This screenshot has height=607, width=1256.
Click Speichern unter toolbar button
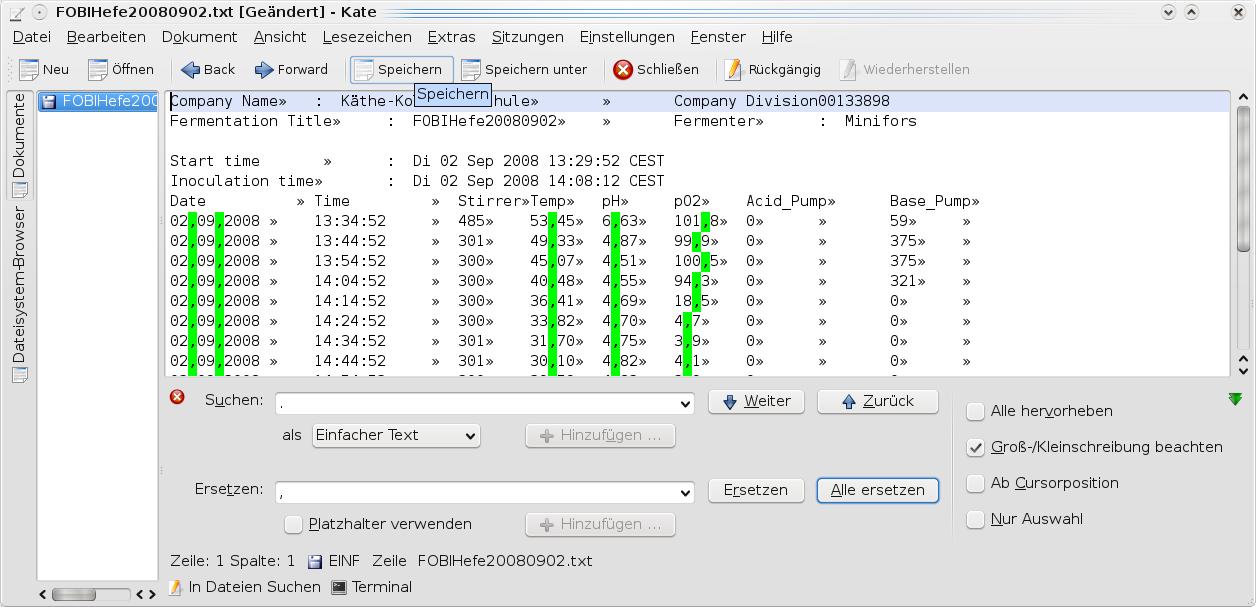(x=524, y=70)
